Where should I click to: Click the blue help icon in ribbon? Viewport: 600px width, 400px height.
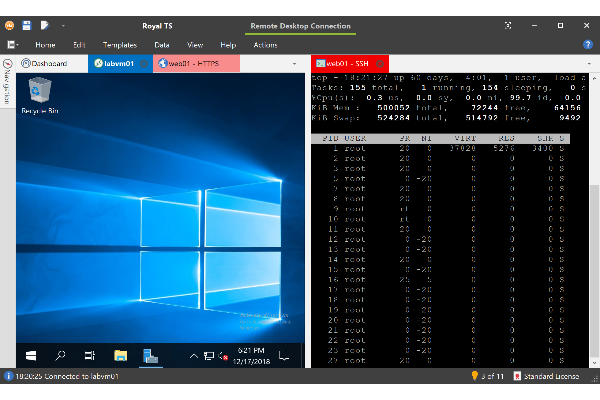pyautogui.click(x=588, y=45)
